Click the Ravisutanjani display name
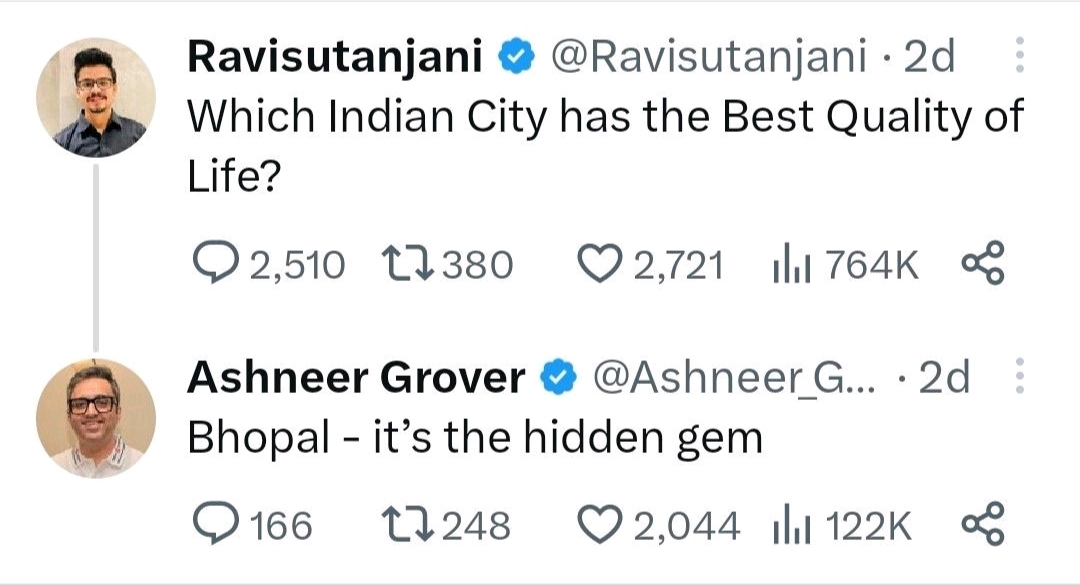1080x585 pixels. (x=335, y=59)
